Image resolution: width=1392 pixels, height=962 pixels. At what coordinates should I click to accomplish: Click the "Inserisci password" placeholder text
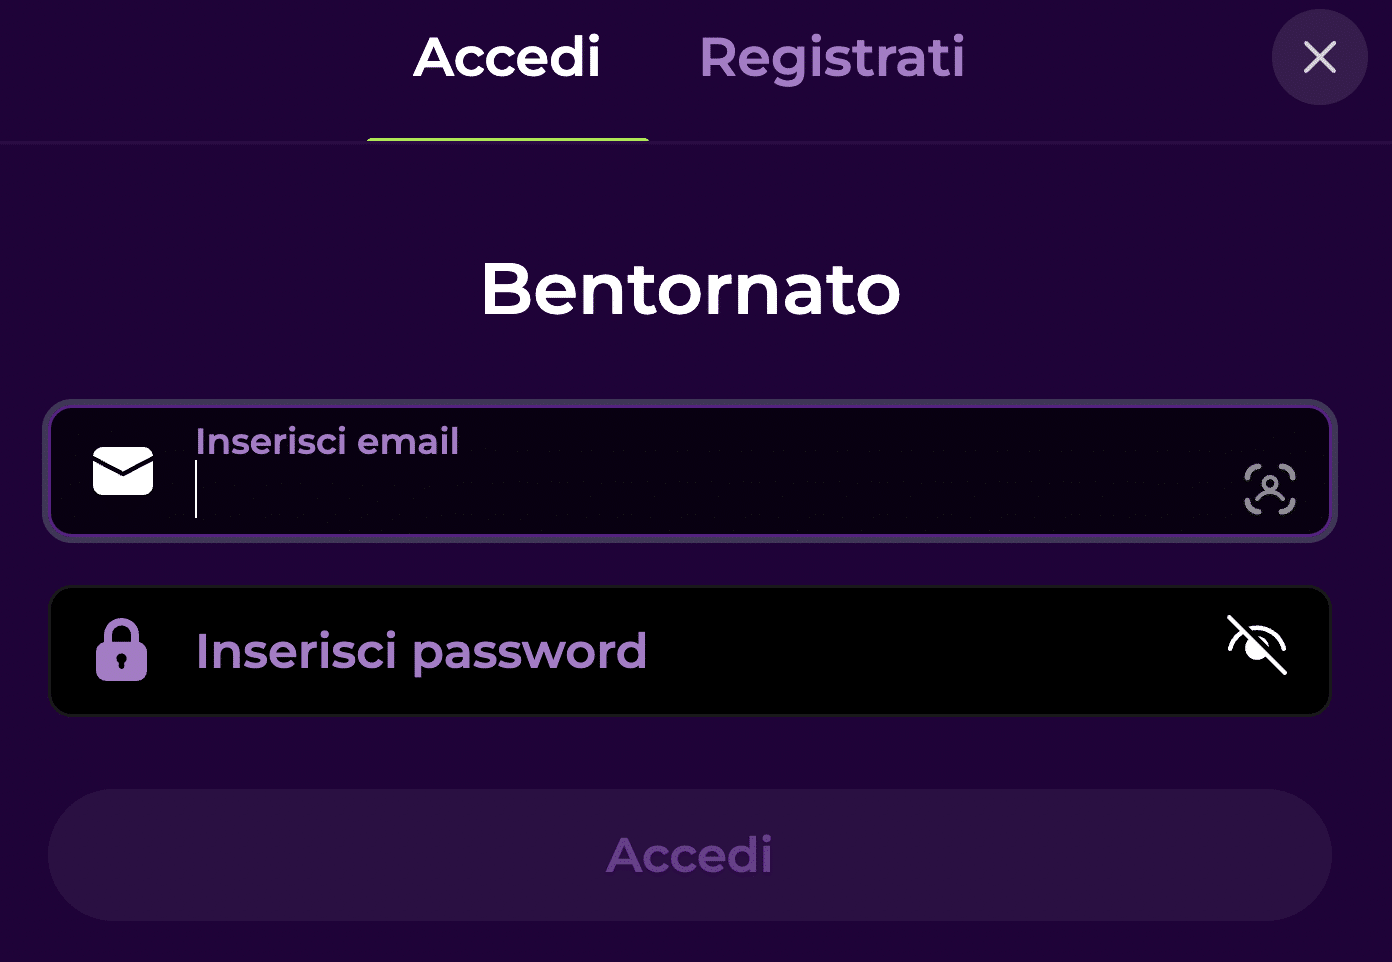coord(421,651)
